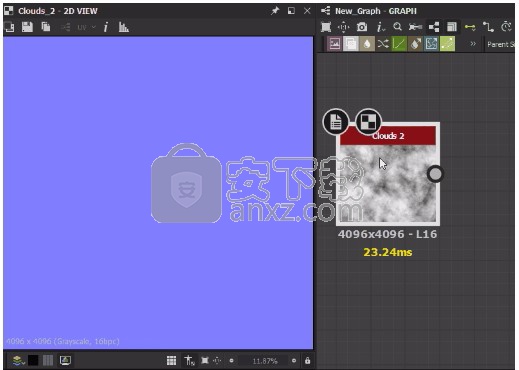Toggle the grid icon in bottom bar

click(x=171, y=360)
